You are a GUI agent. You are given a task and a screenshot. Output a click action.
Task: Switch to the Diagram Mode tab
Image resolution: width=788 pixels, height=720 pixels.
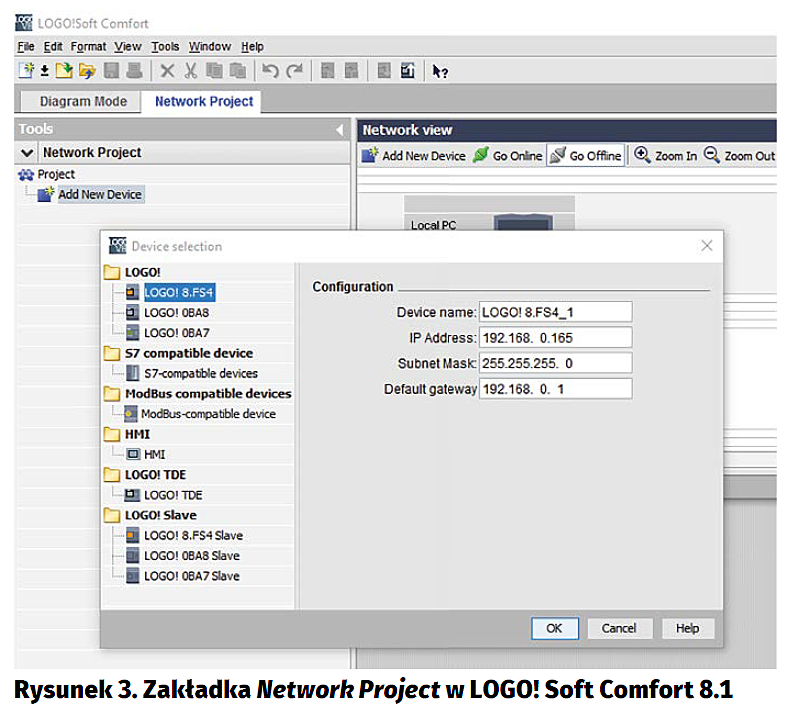tap(83, 101)
